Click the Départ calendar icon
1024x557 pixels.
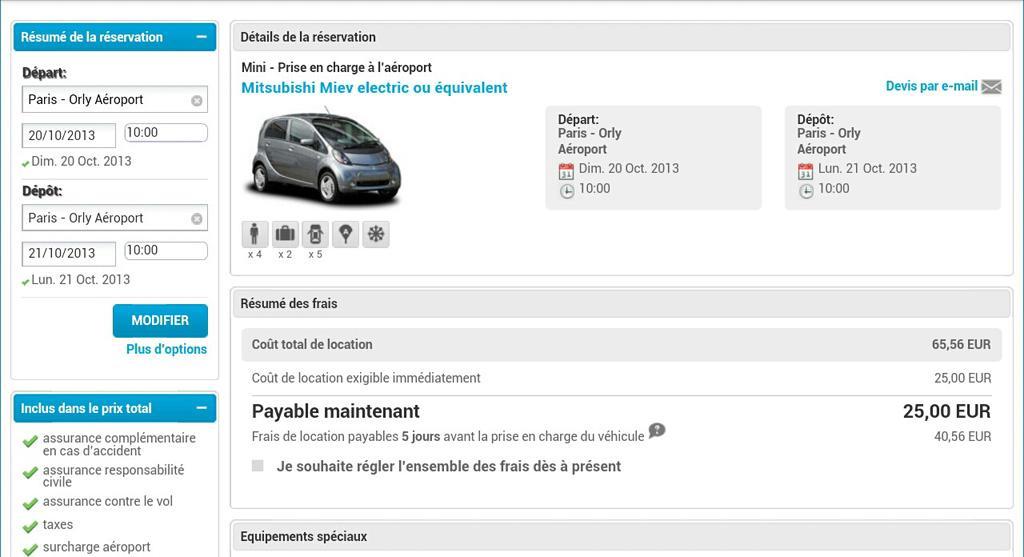pyautogui.click(x=566, y=171)
